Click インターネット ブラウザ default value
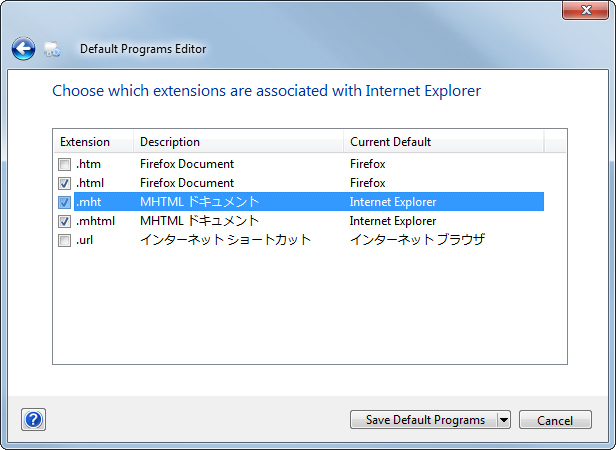 (418, 240)
